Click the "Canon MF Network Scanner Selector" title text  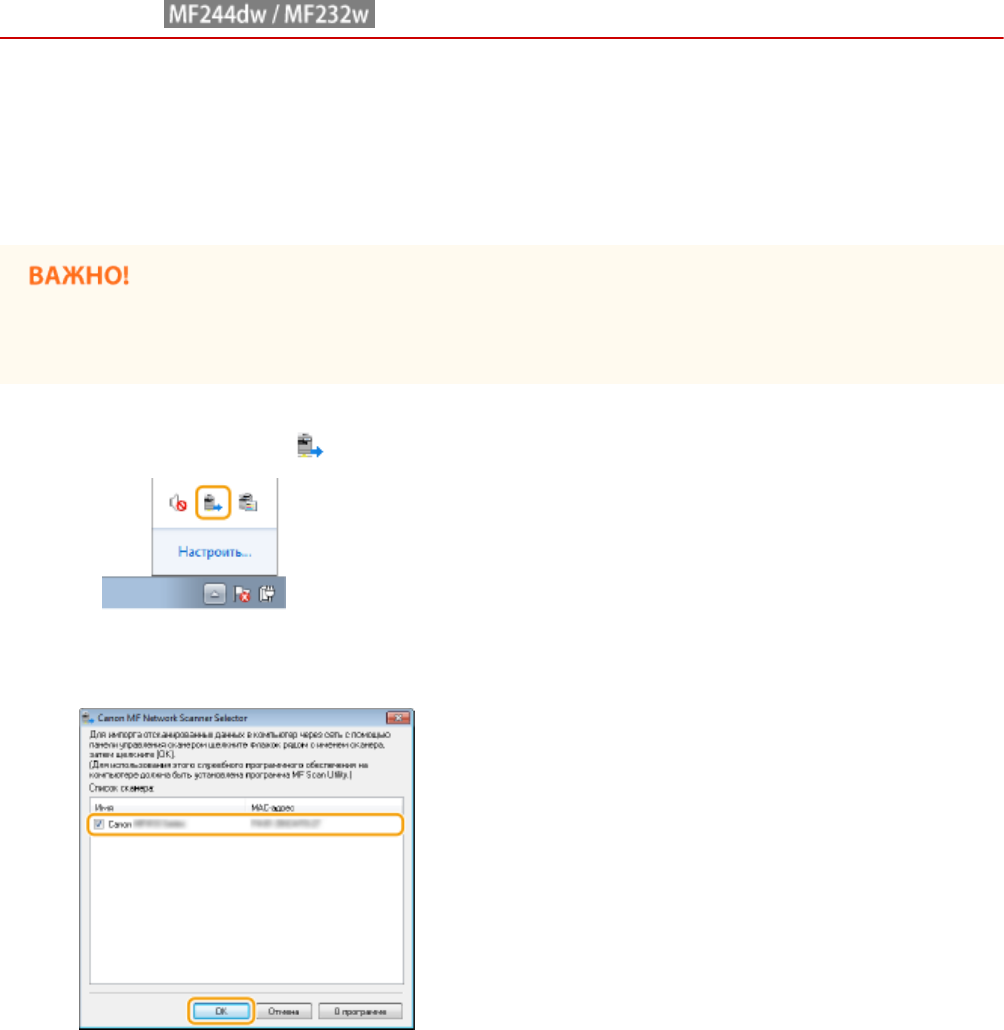point(172,718)
